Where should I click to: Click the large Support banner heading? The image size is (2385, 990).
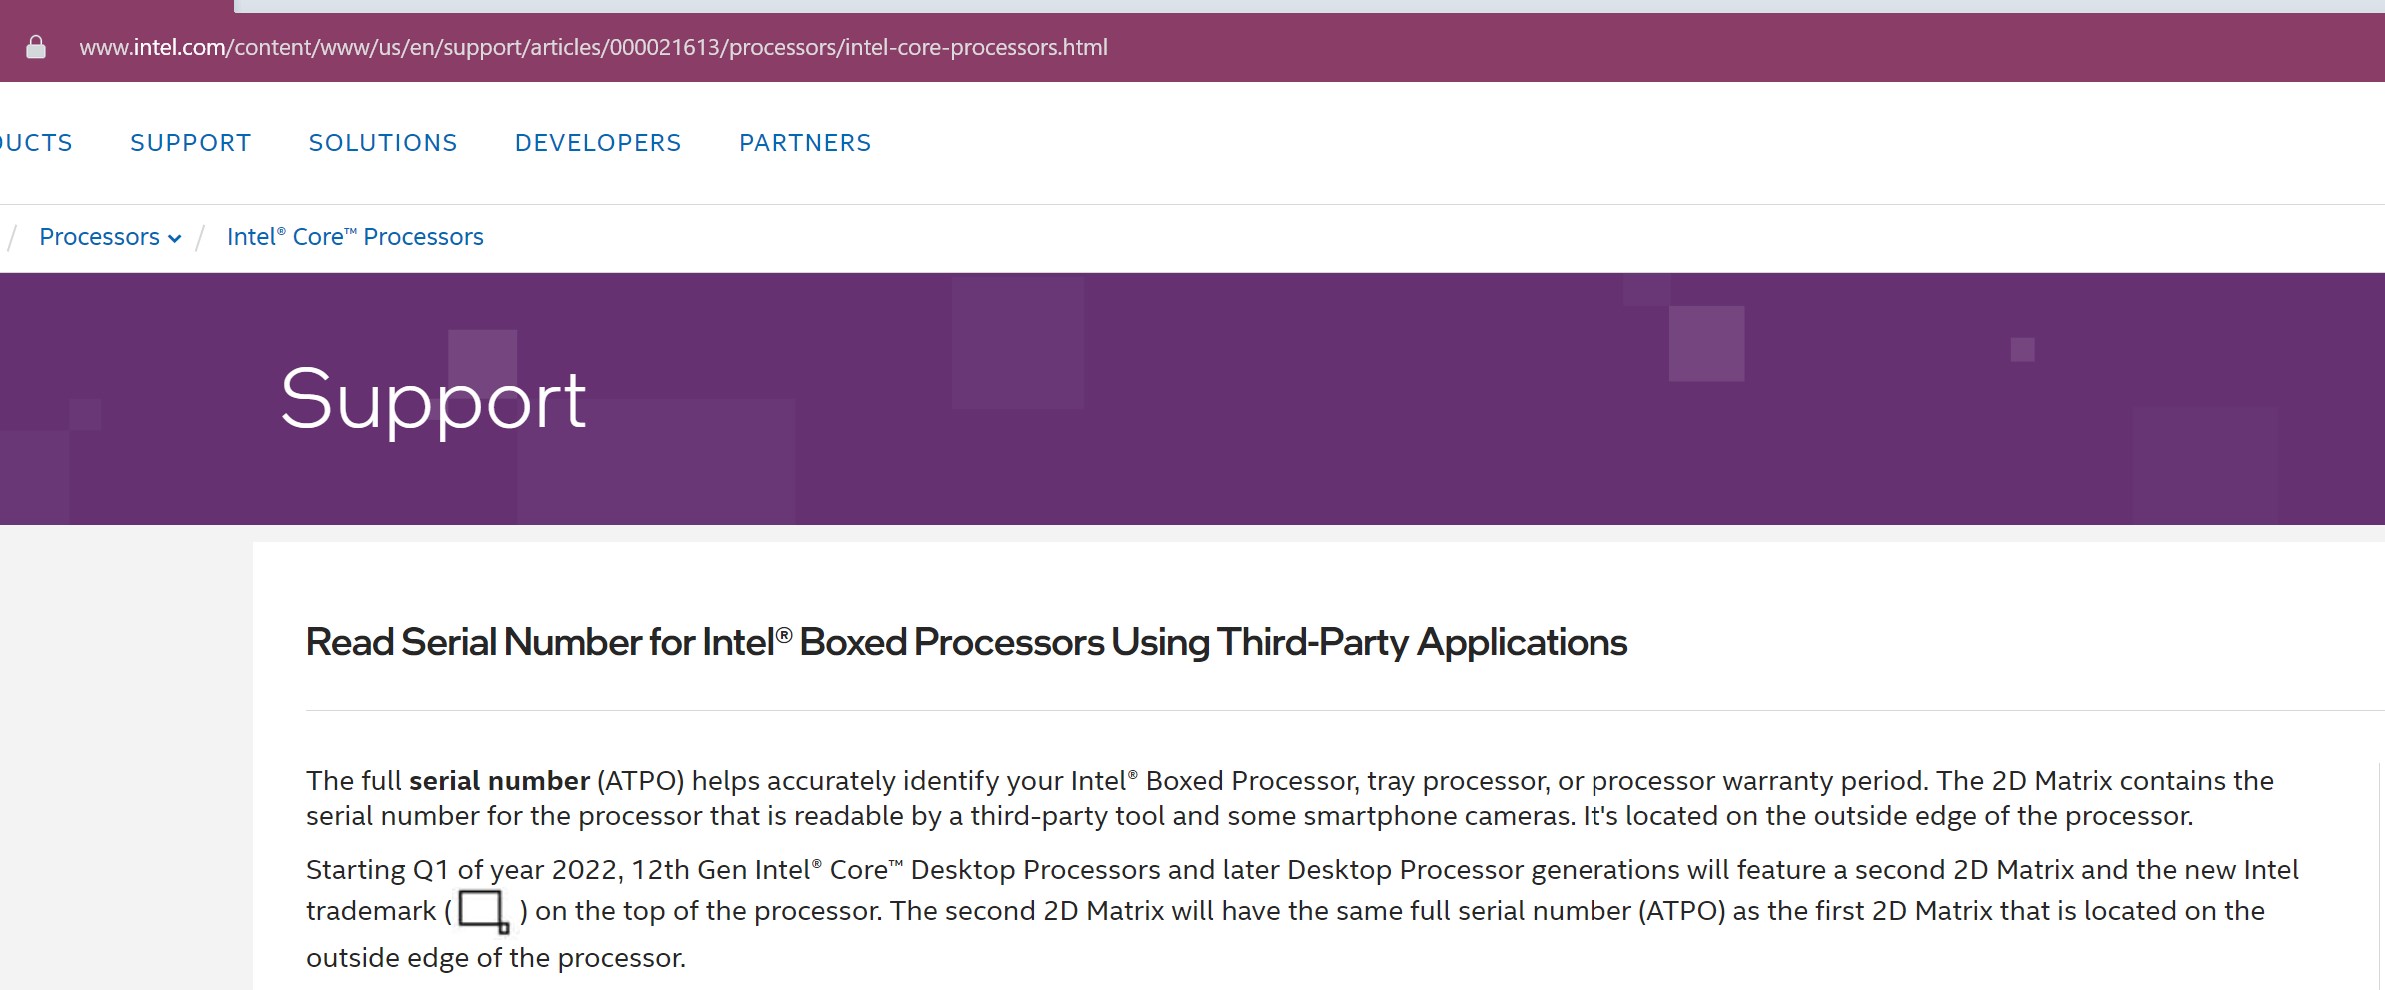pyautogui.click(x=433, y=399)
